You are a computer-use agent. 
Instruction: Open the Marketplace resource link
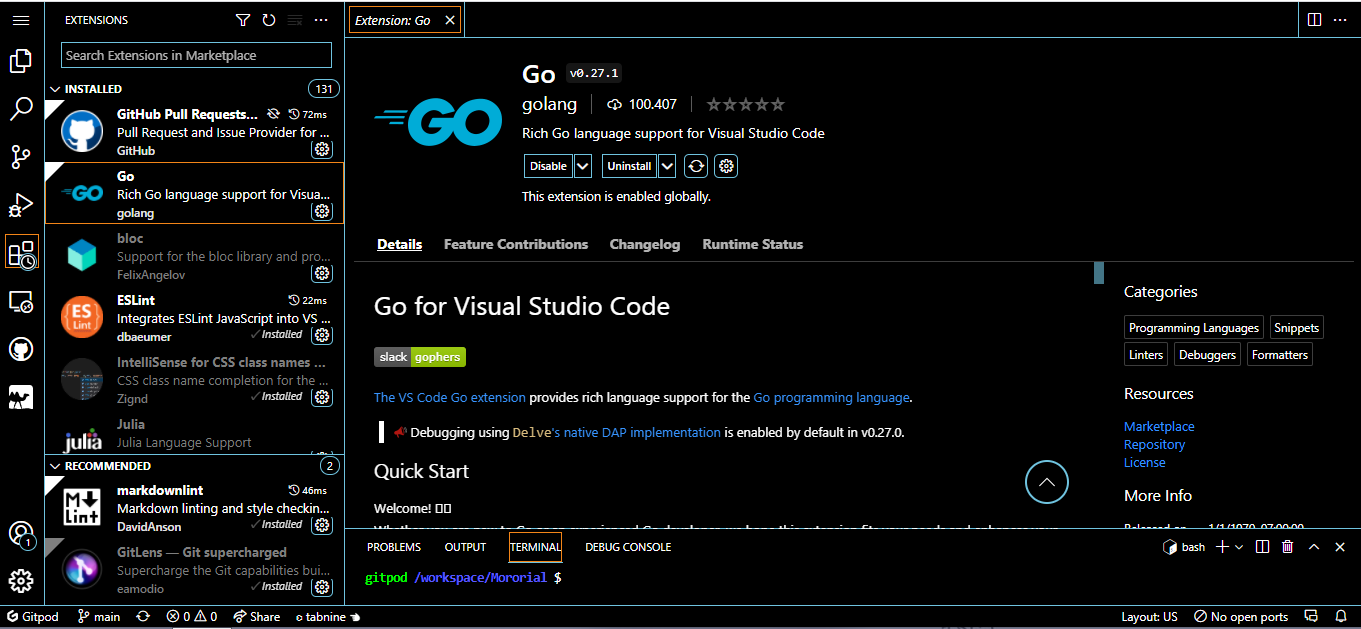click(x=1159, y=426)
